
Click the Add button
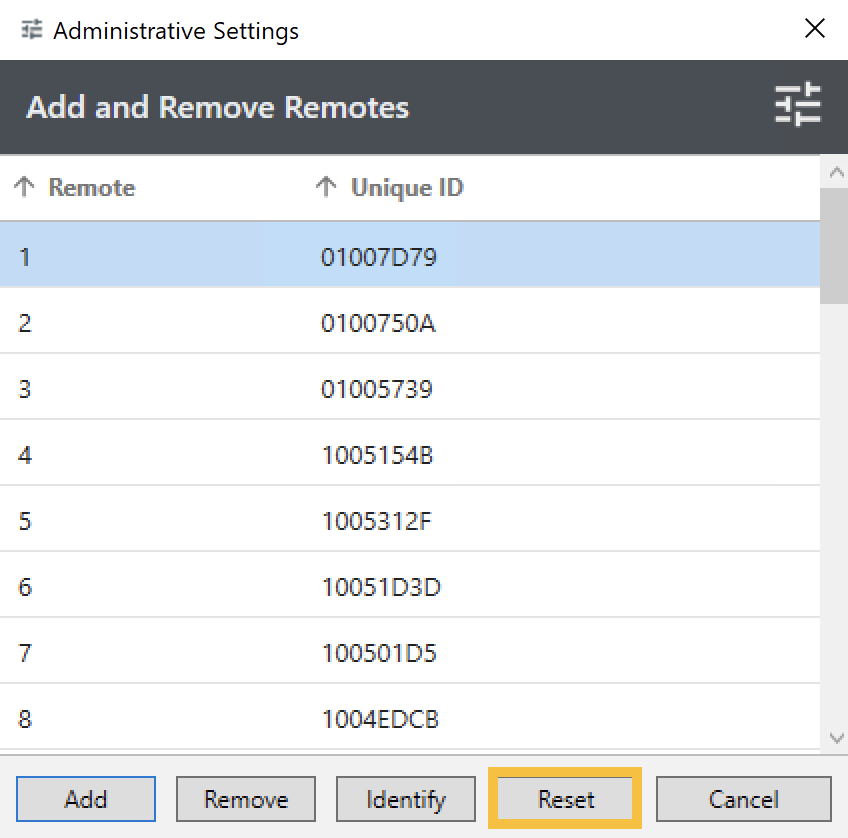tap(86, 799)
